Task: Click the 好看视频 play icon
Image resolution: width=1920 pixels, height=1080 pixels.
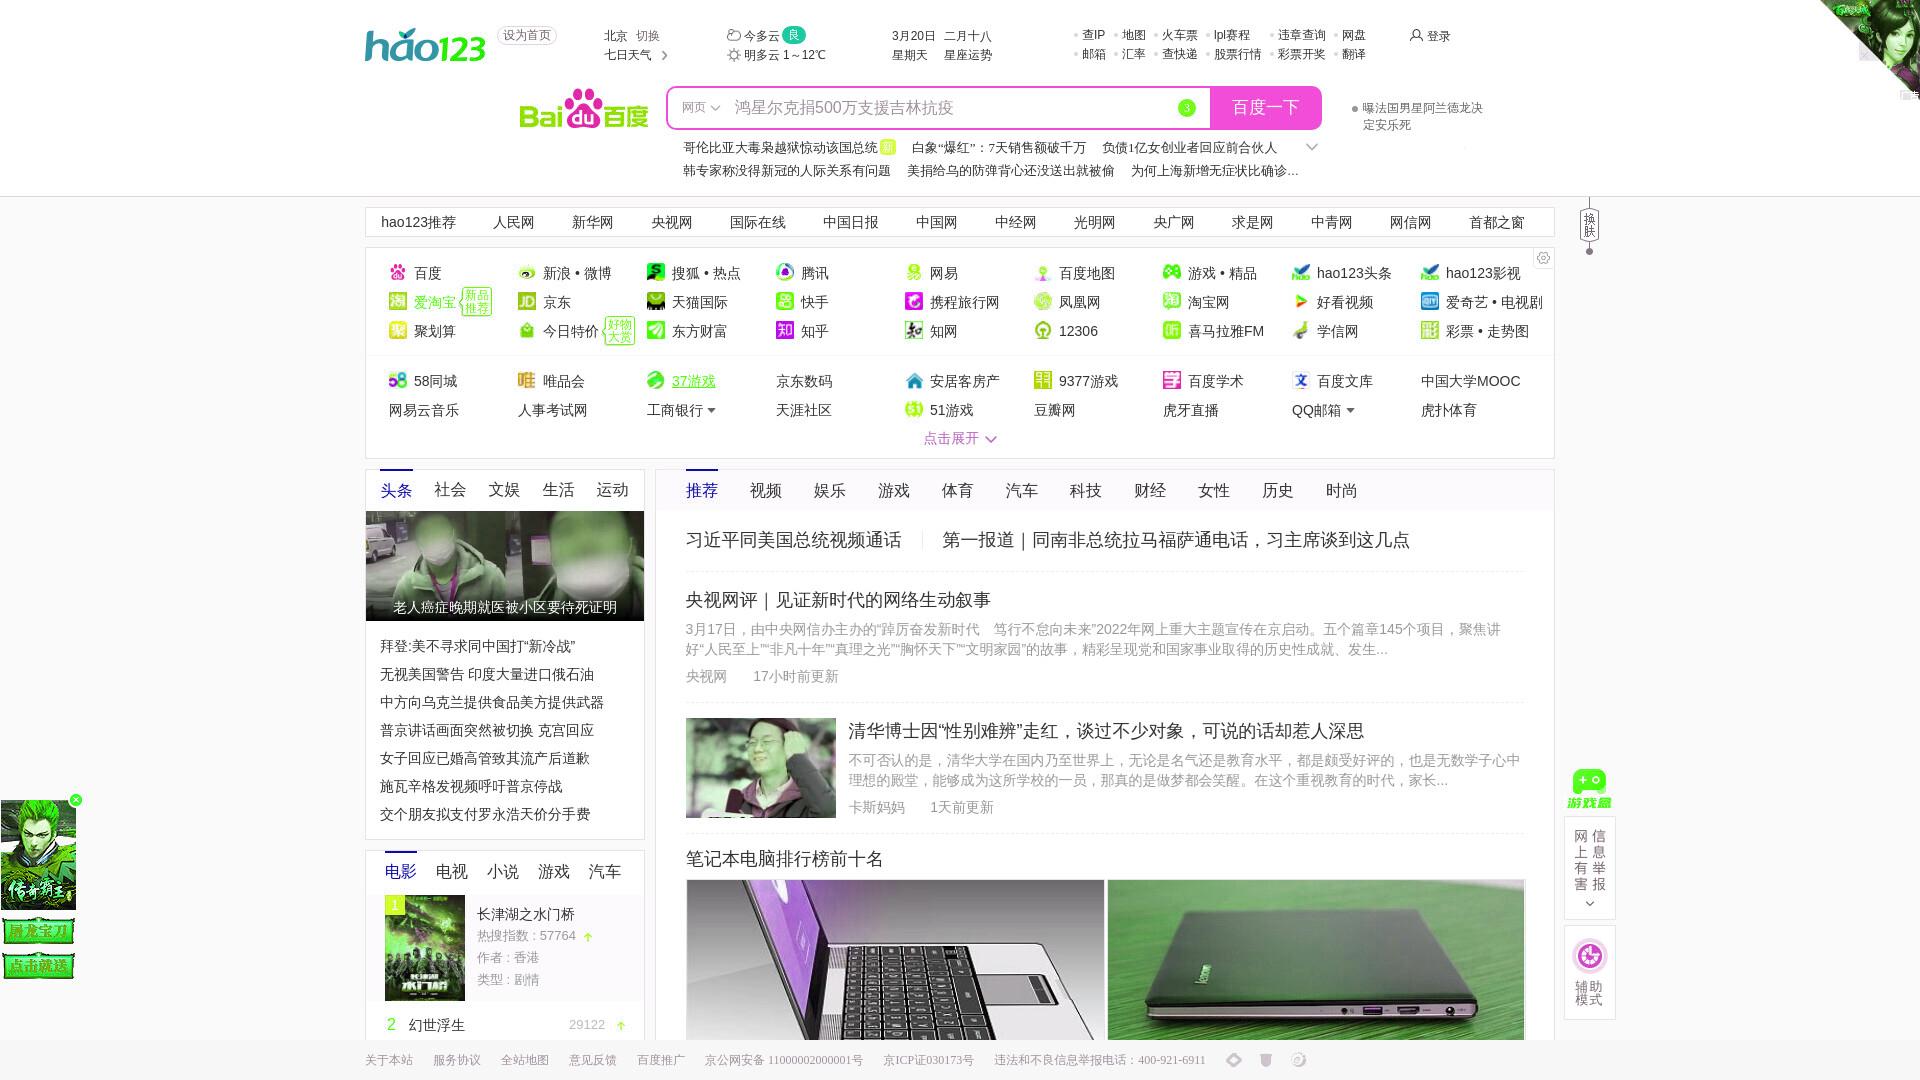Action: coord(1301,302)
